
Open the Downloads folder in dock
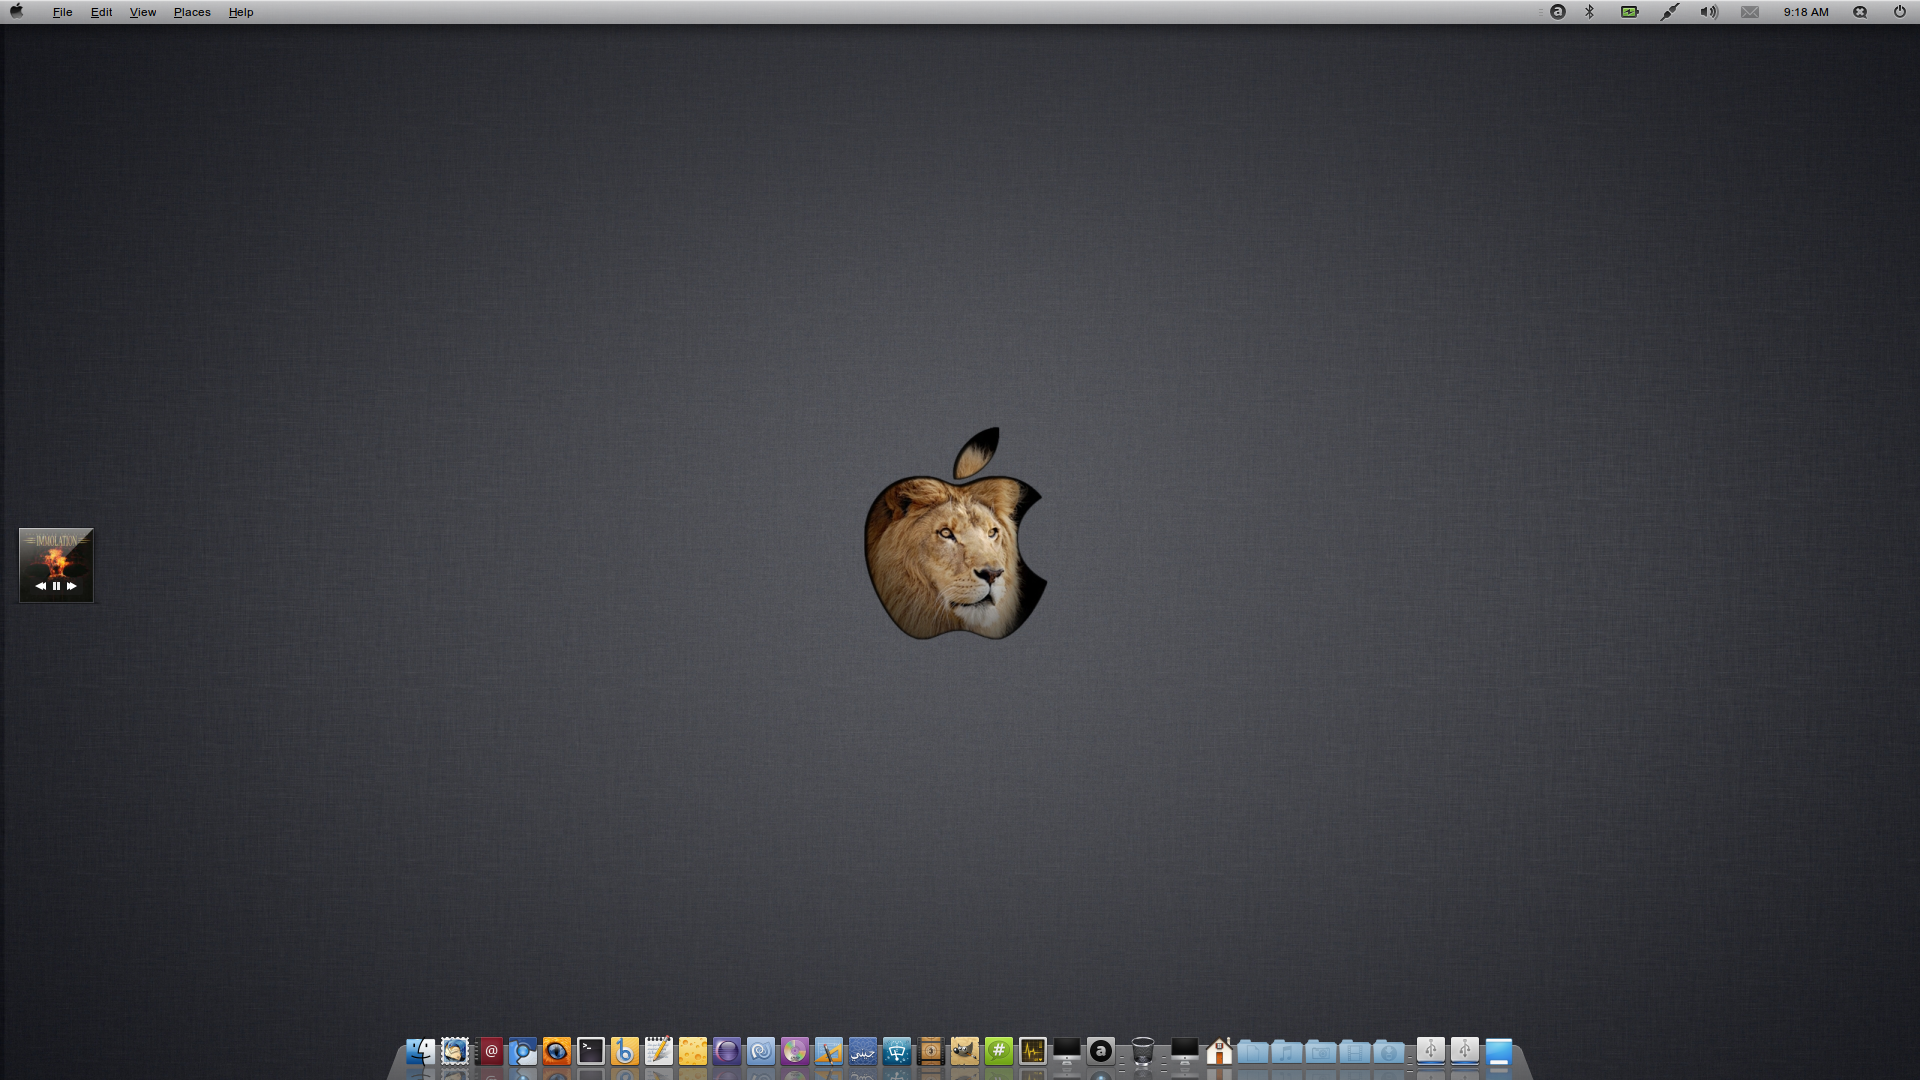pyautogui.click(x=1389, y=1052)
